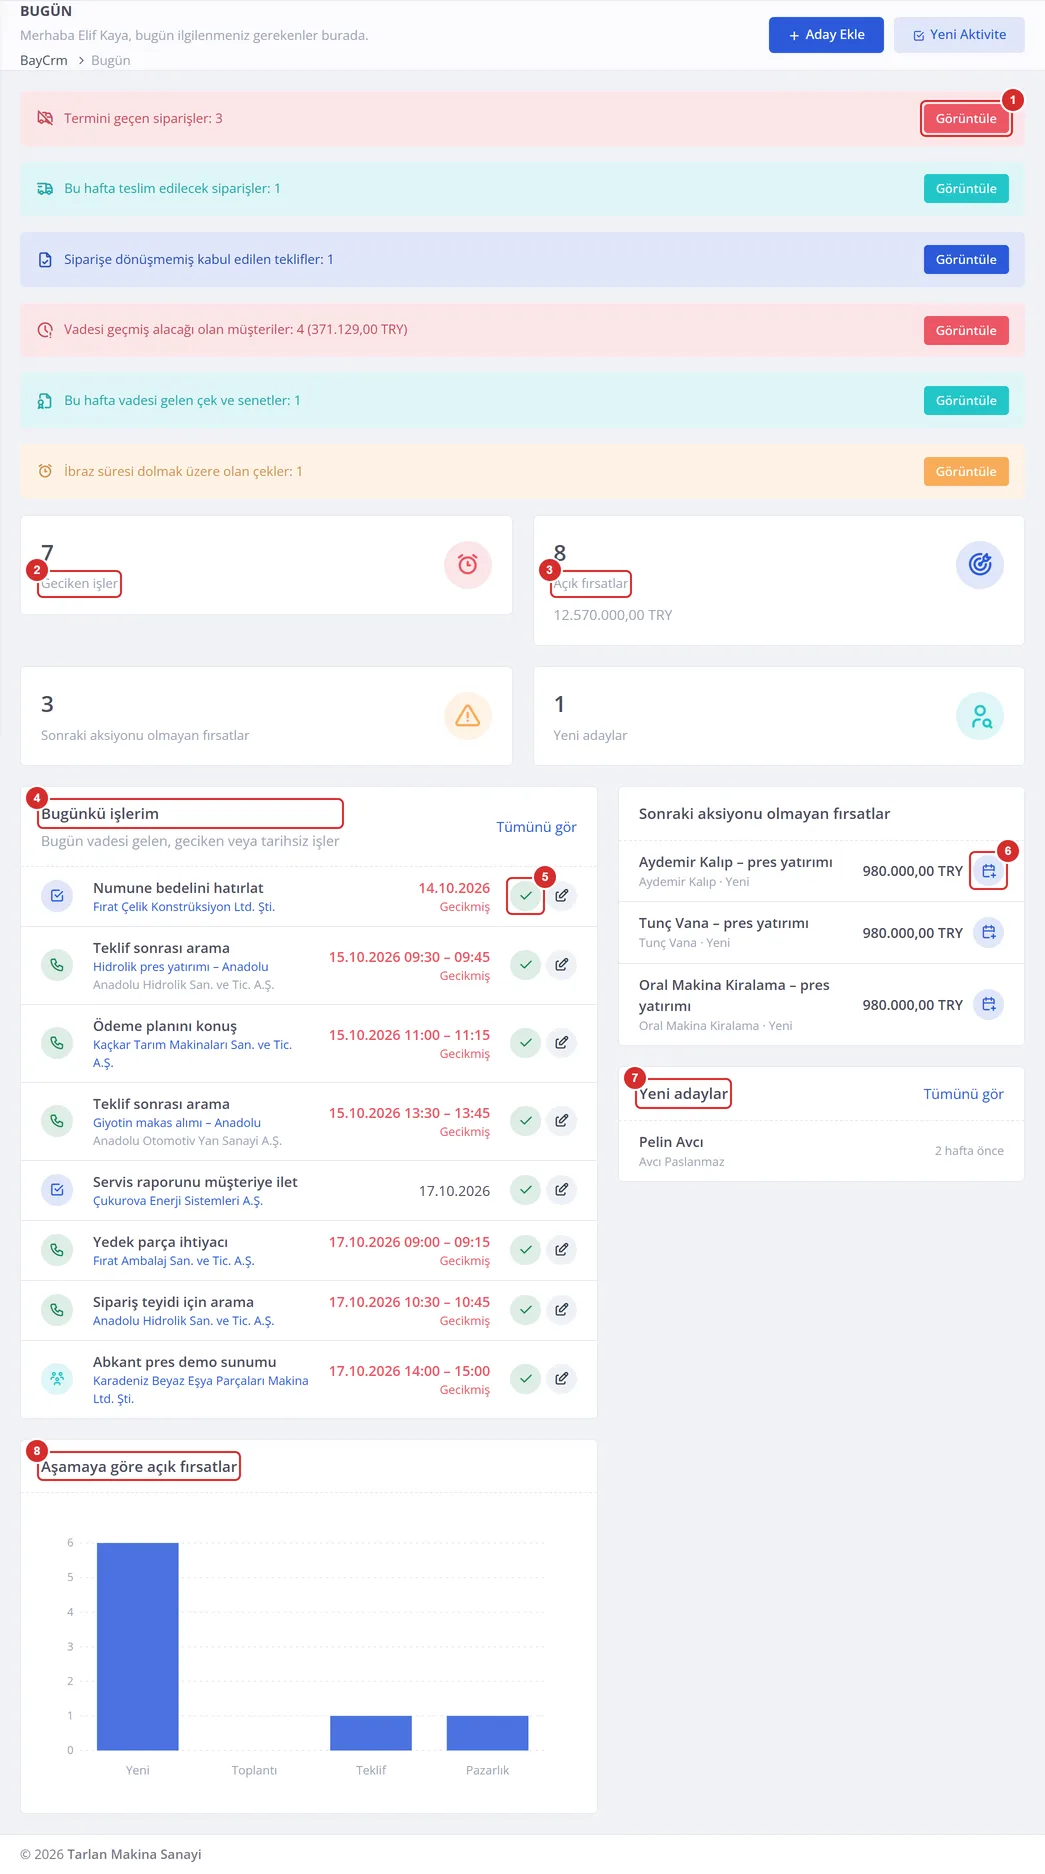Edit the "Numune bedelini hatırlat" task
Screen dimensions: 1045x1874
pos(562,896)
